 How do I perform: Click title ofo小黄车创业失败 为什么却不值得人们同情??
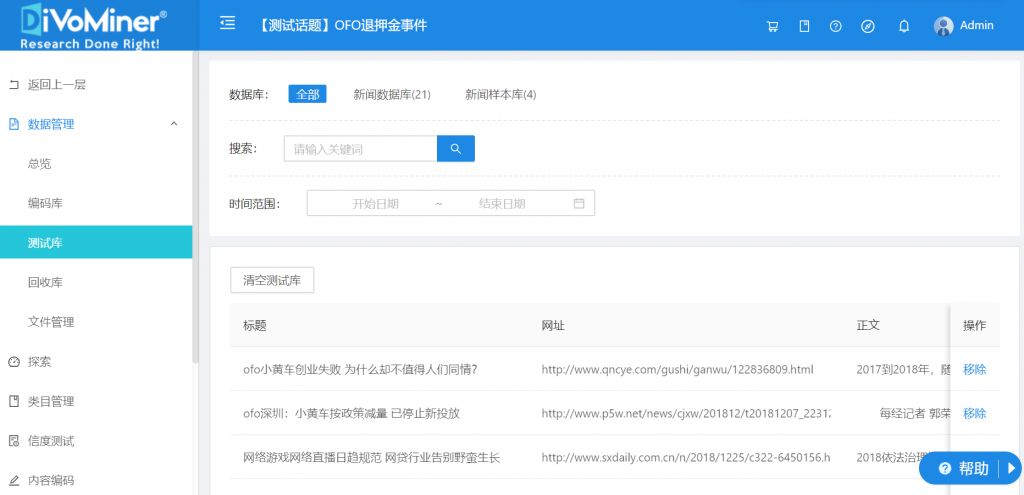point(360,370)
